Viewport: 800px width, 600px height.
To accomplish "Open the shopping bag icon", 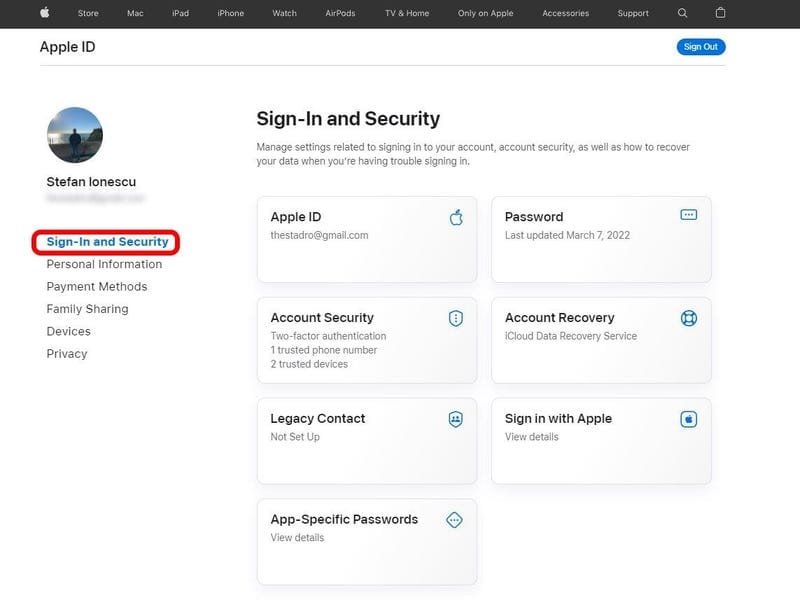I will pos(720,13).
